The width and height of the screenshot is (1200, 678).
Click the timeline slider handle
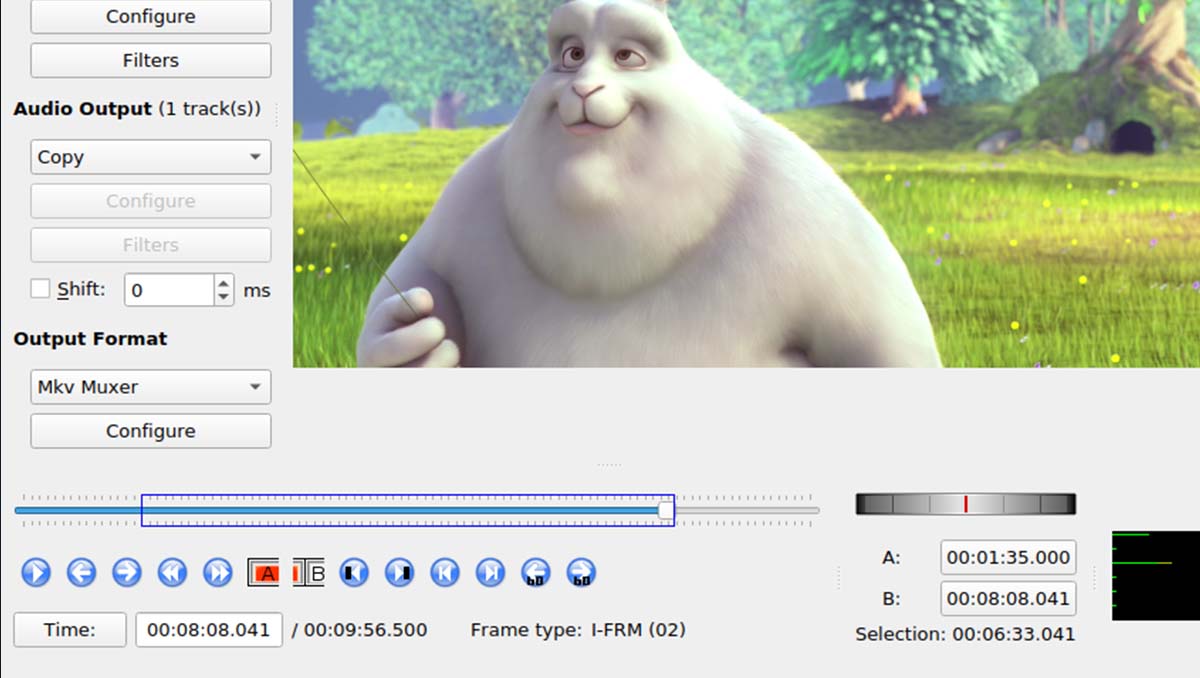point(666,510)
